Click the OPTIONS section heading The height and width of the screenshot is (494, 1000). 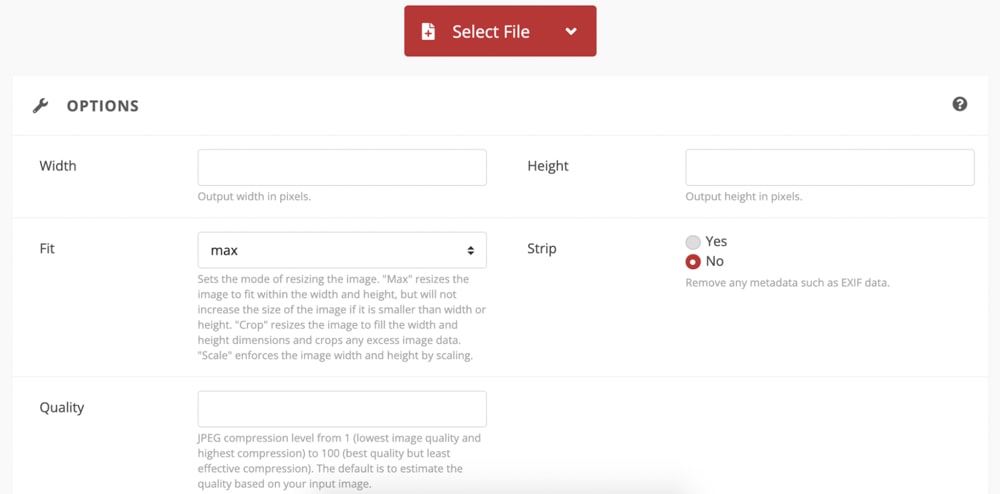tap(103, 106)
